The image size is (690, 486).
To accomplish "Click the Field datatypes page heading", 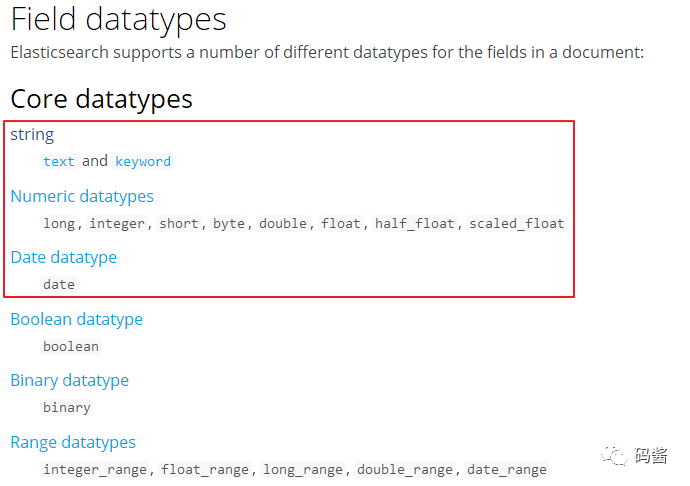I will 118,20.
